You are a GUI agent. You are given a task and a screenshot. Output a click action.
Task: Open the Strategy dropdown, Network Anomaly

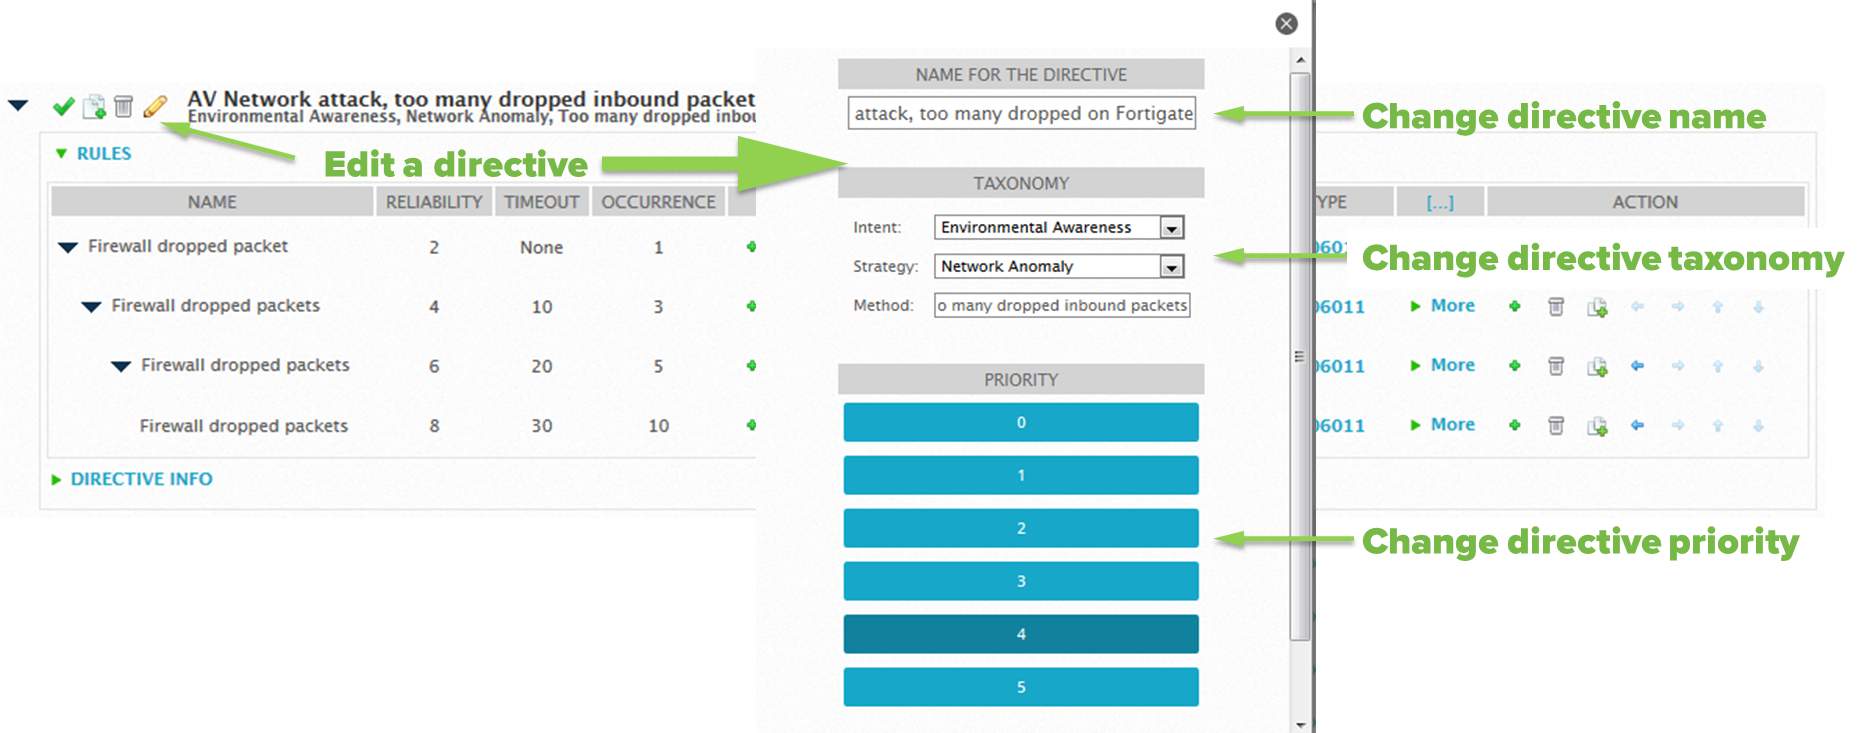pos(1059,266)
